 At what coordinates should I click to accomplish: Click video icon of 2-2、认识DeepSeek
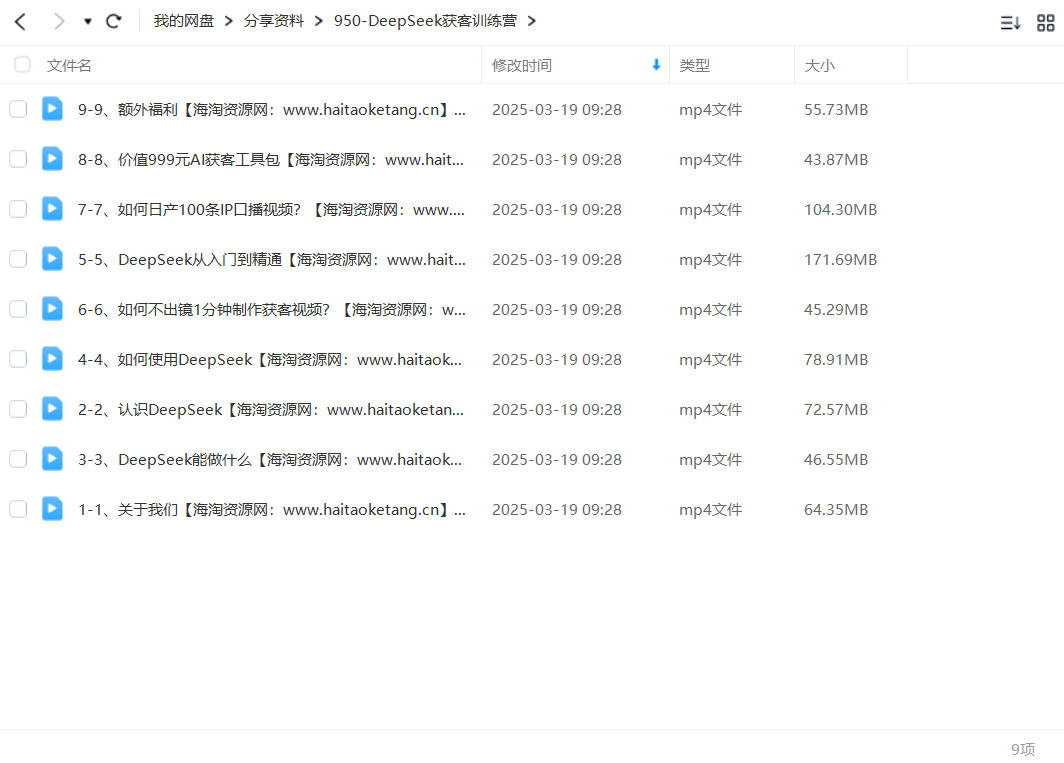click(52, 409)
